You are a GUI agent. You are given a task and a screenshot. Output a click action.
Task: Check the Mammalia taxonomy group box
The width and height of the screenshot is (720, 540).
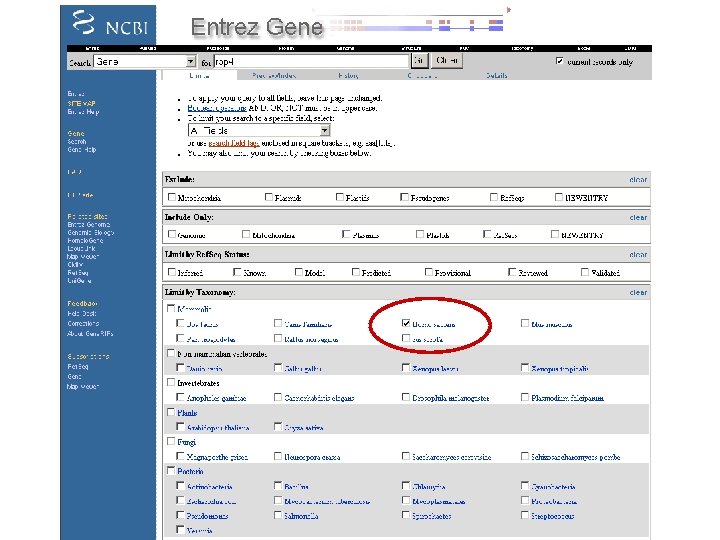click(x=171, y=308)
